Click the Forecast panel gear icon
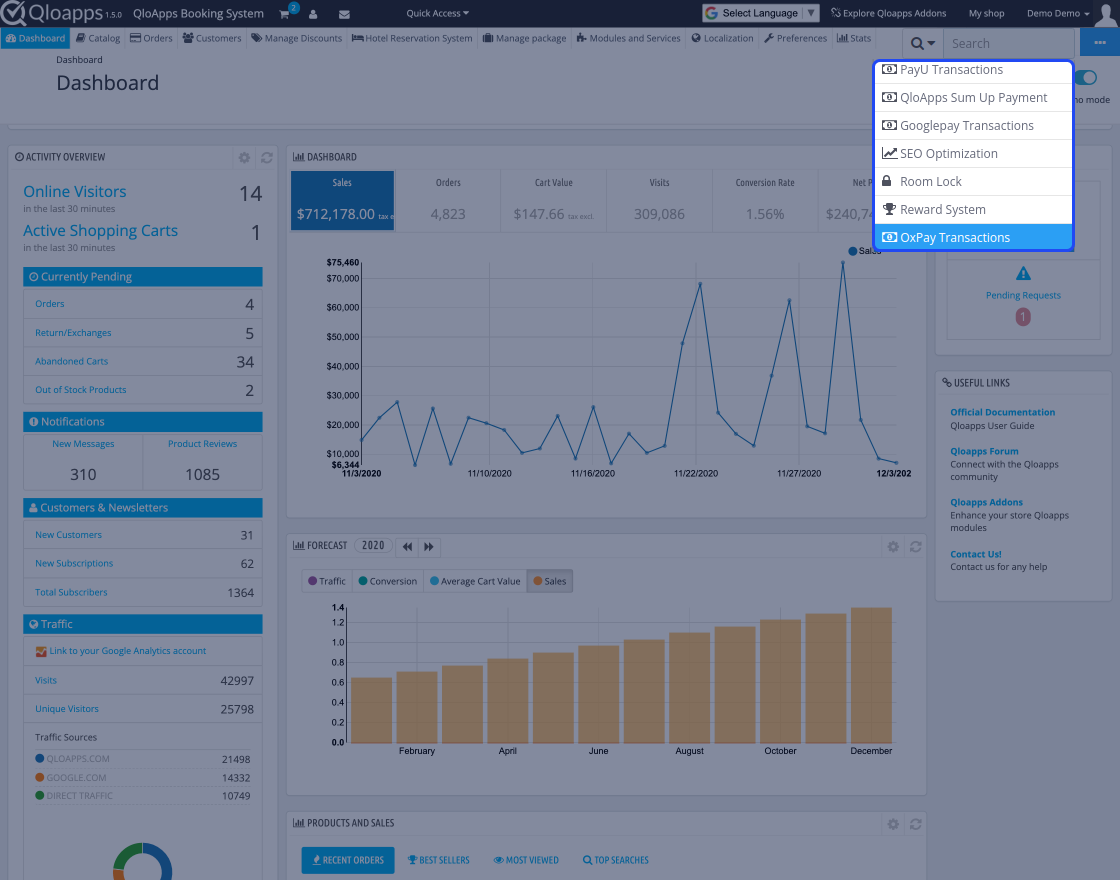Image resolution: width=1120 pixels, height=880 pixels. pos(893,546)
